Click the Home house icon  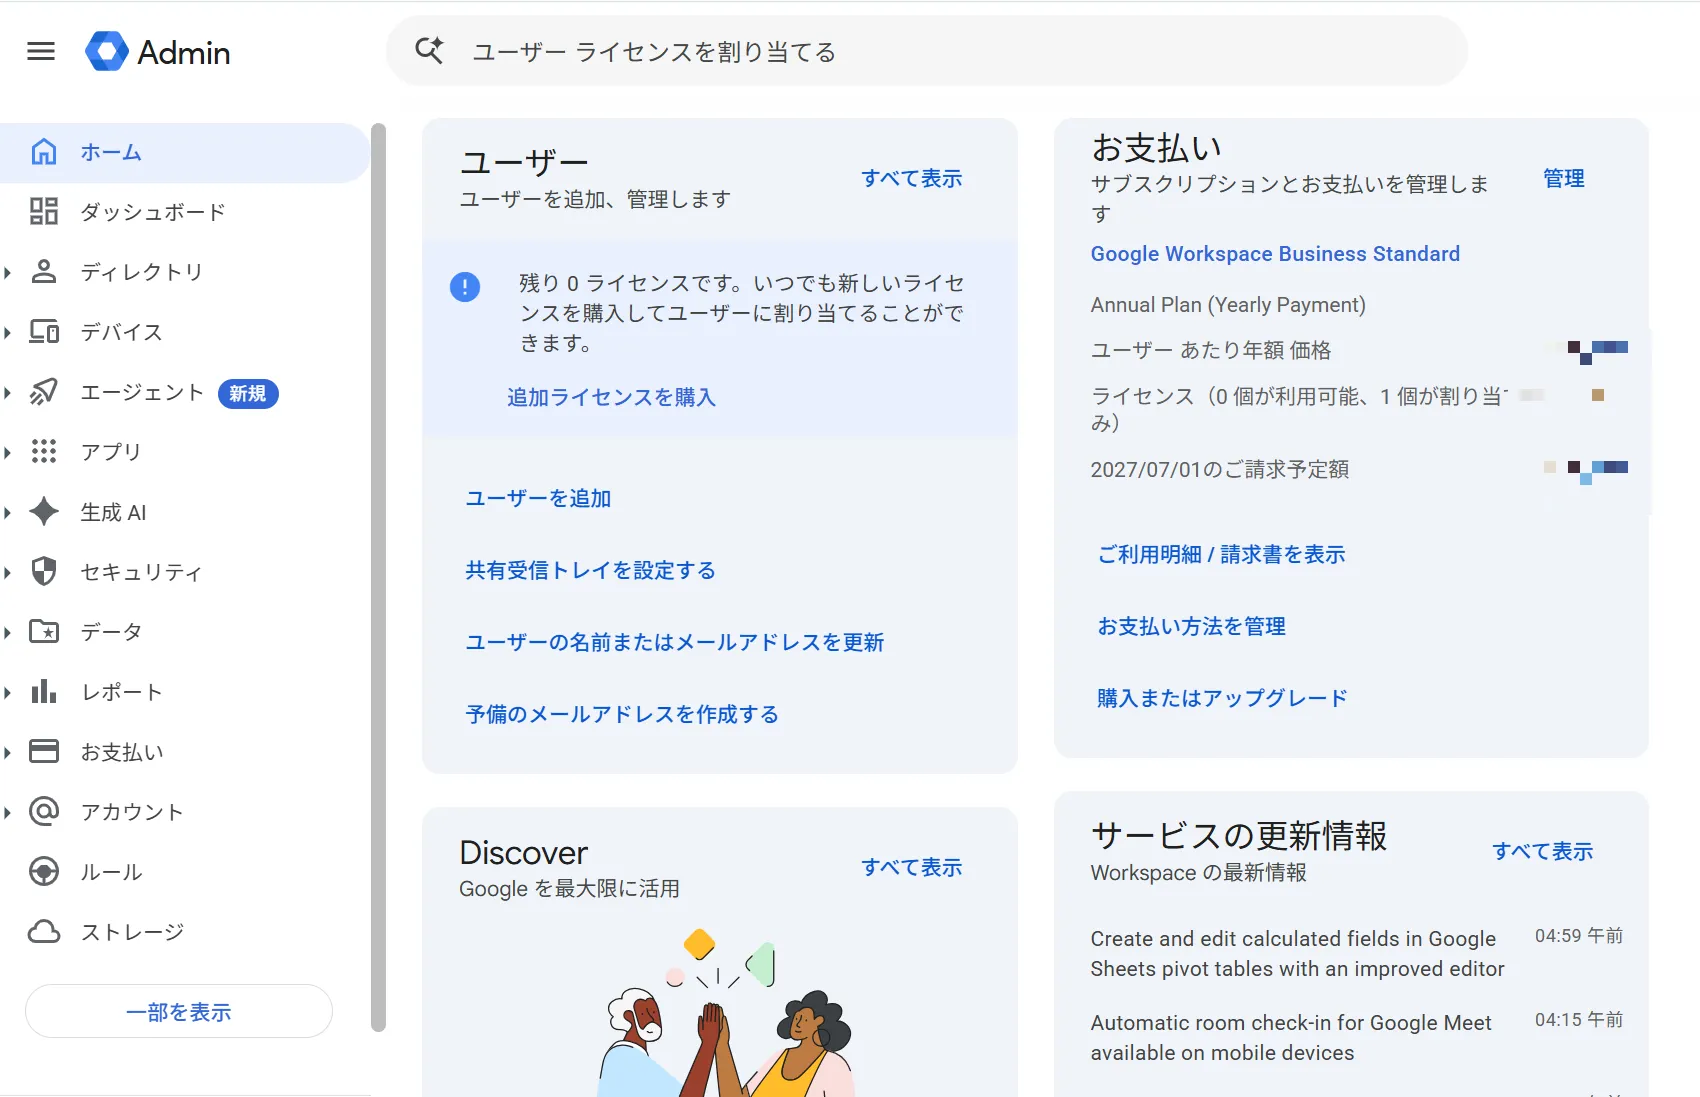coord(44,152)
